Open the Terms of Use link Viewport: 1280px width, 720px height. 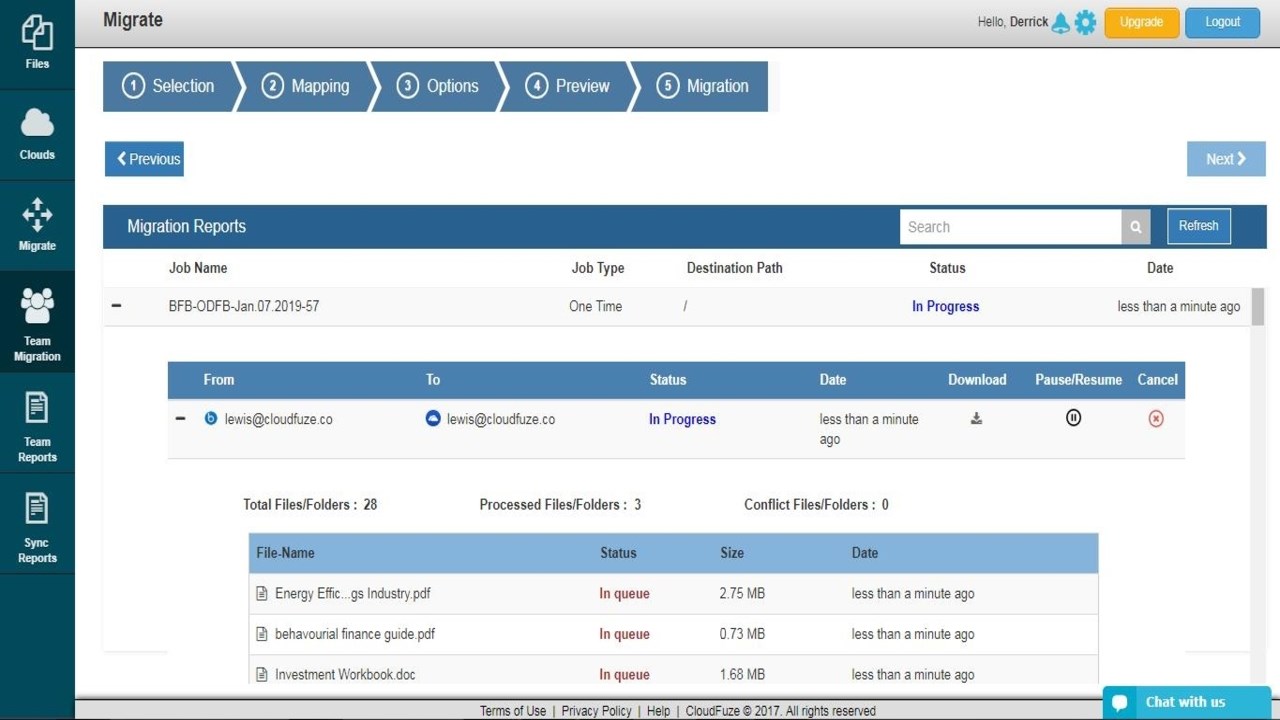point(513,711)
